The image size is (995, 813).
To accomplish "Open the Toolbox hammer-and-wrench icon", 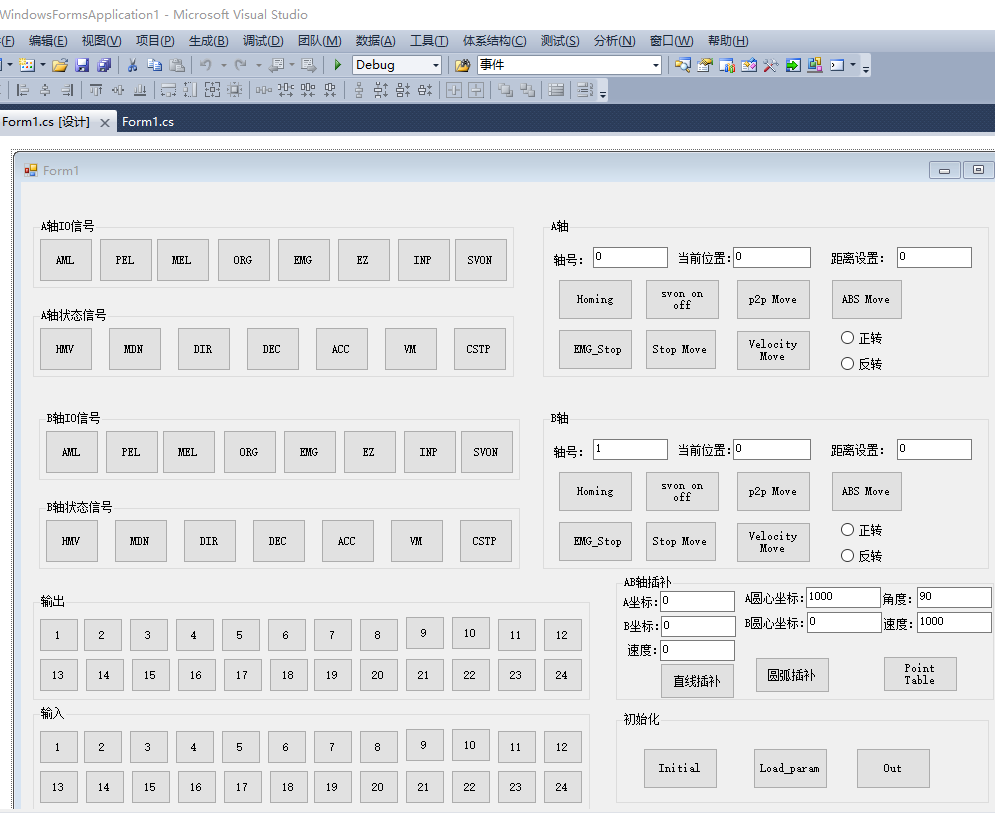I will click(770, 65).
